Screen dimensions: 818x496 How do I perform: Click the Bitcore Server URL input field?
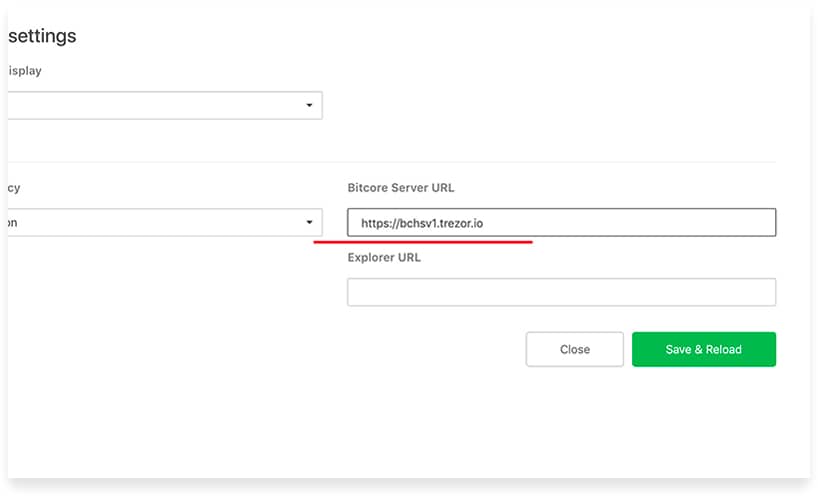(561, 222)
